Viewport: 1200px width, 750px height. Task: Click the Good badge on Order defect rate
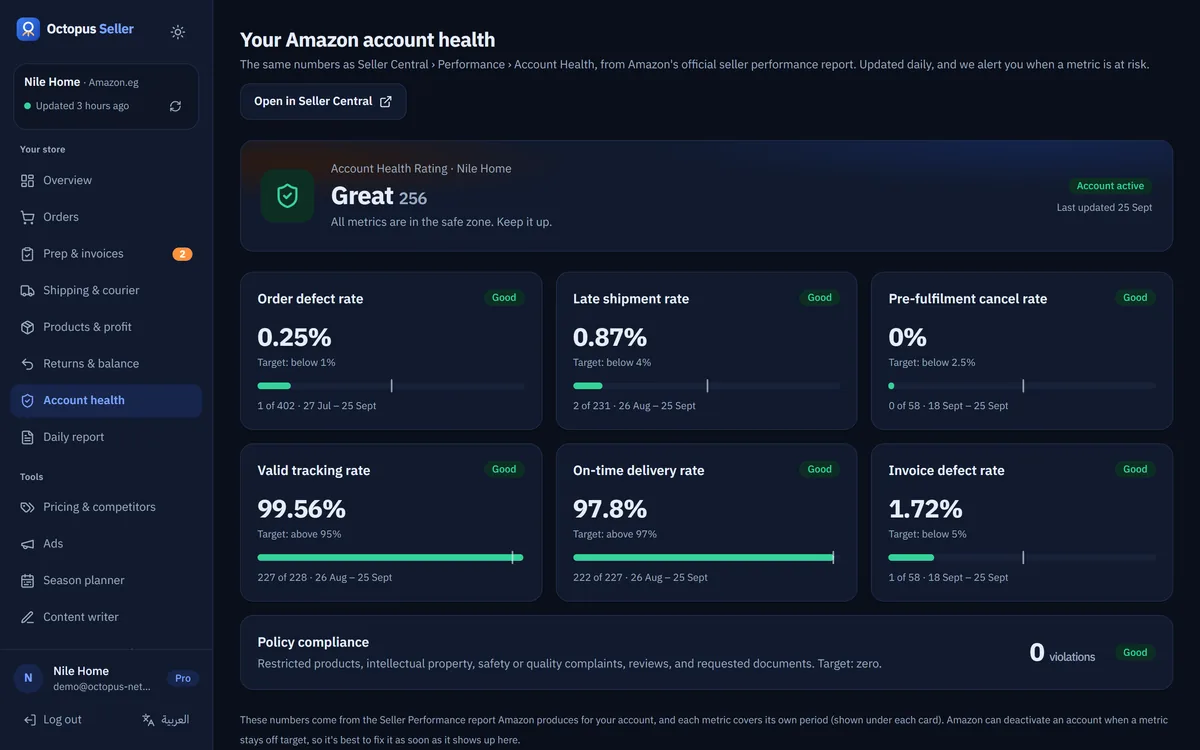pyautogui.click(x=504, y=298)
